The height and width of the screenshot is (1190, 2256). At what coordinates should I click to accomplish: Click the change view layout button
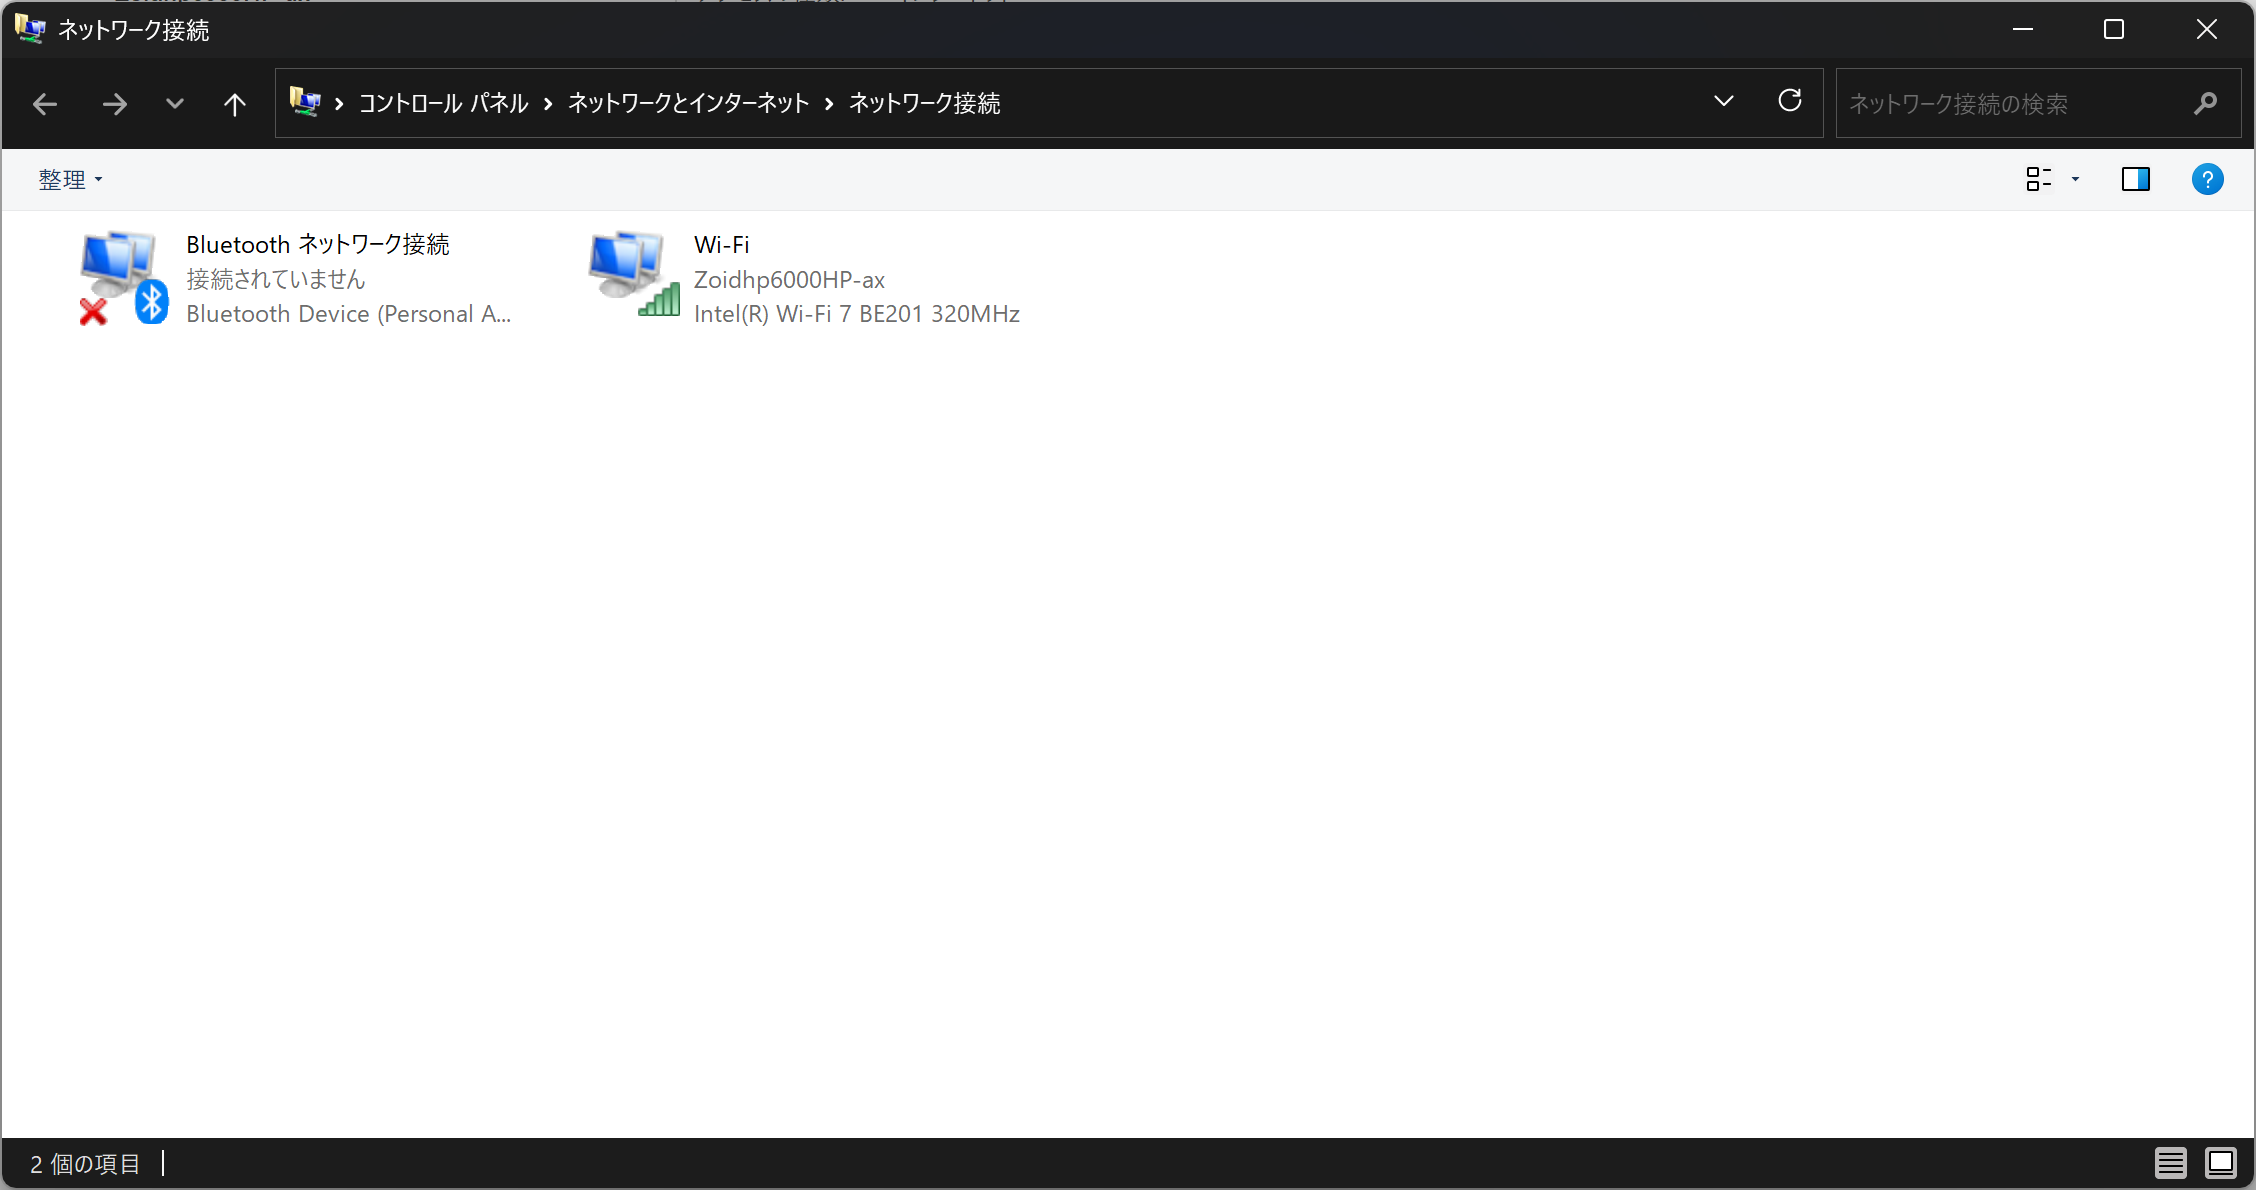coord(2038,179)
